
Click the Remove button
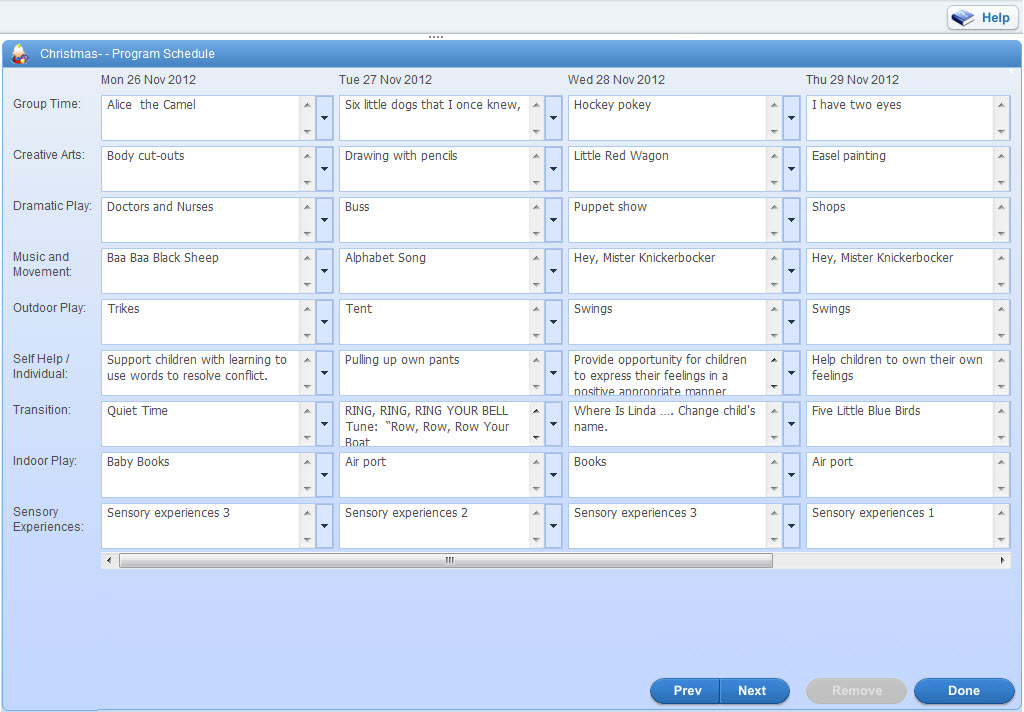coord(857,690)
